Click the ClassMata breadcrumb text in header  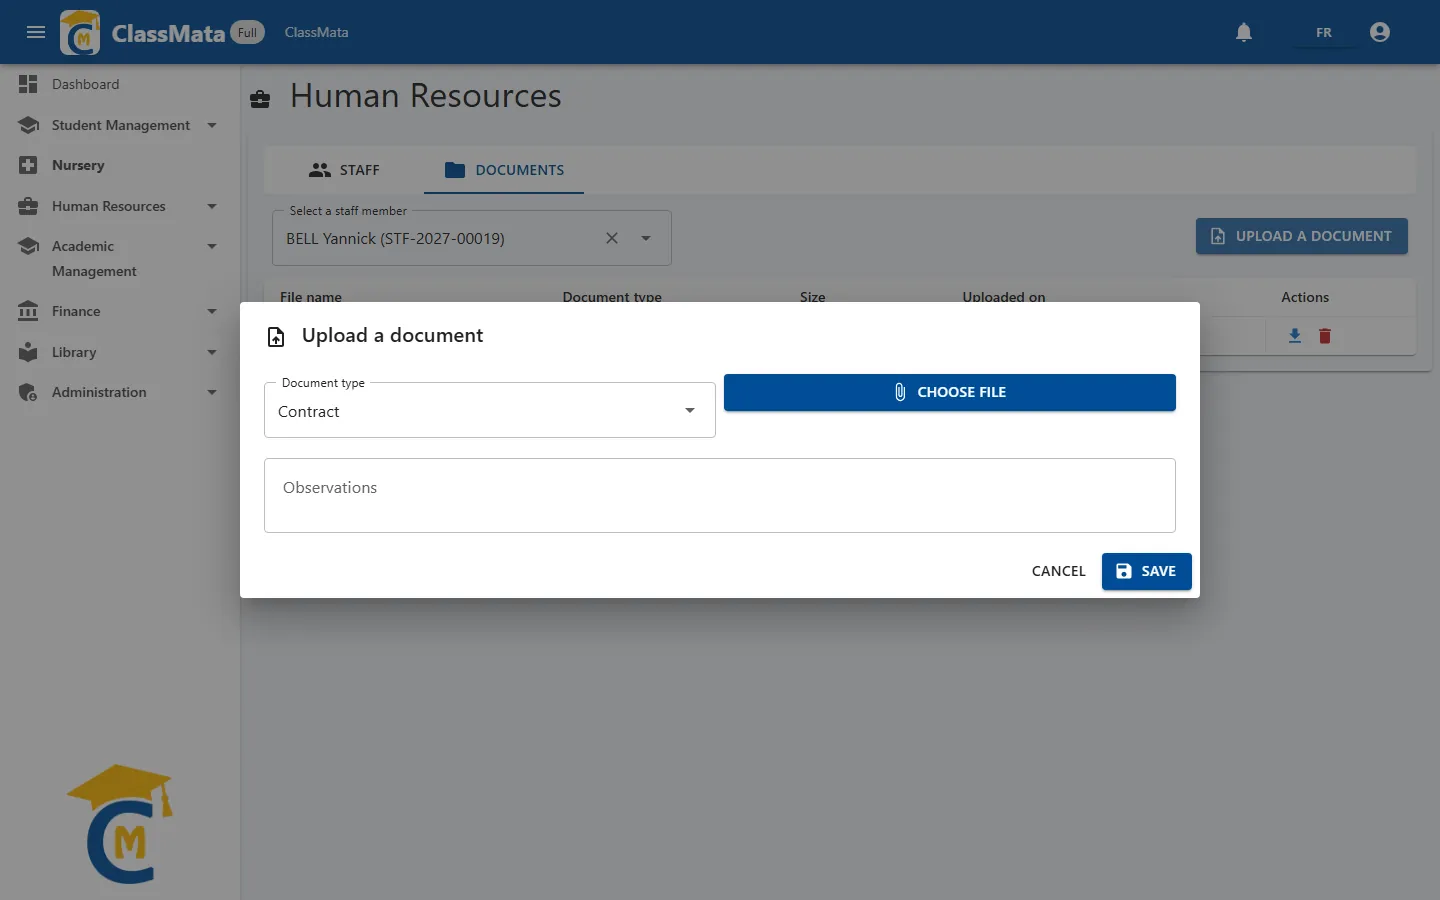click(317, 32)
